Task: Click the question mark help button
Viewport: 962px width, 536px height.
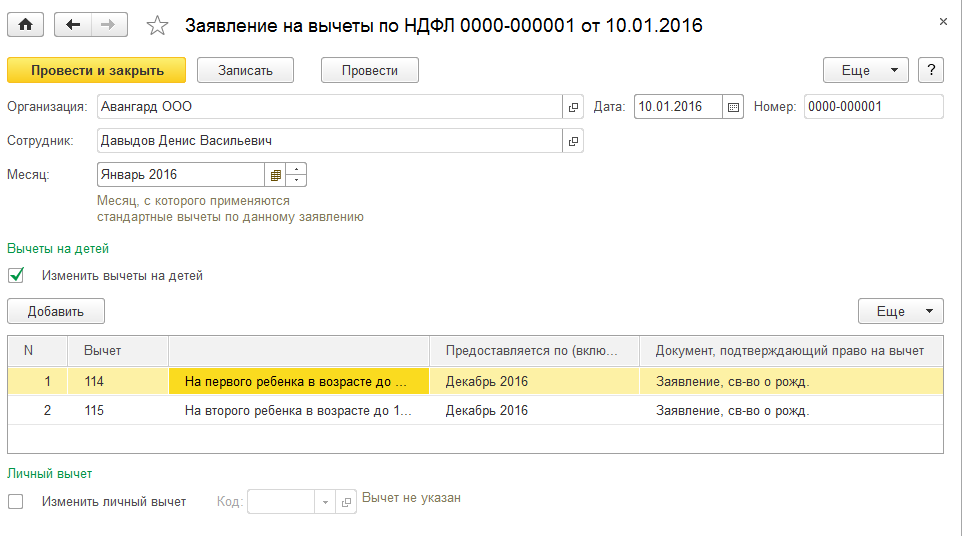Action: [931, 70]
